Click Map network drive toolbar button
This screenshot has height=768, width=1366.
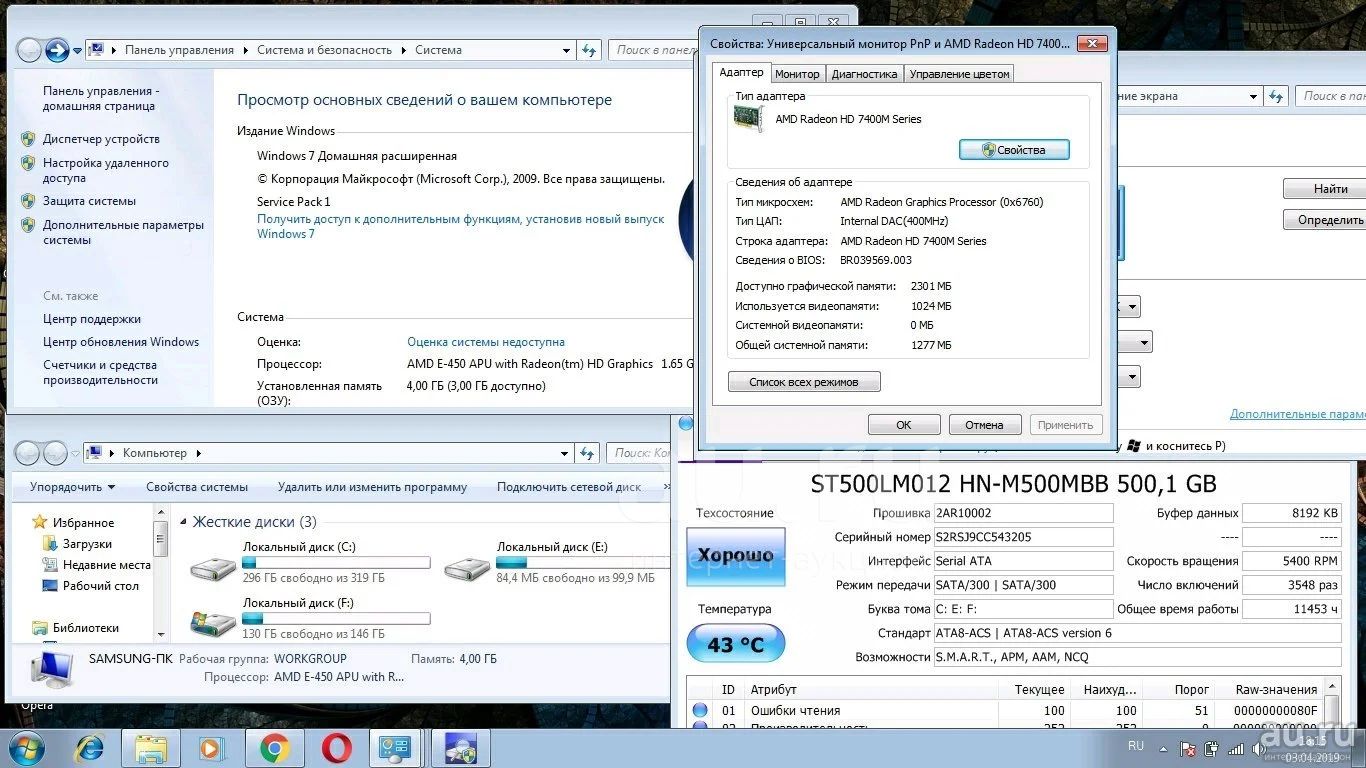[x=569, y=487]
